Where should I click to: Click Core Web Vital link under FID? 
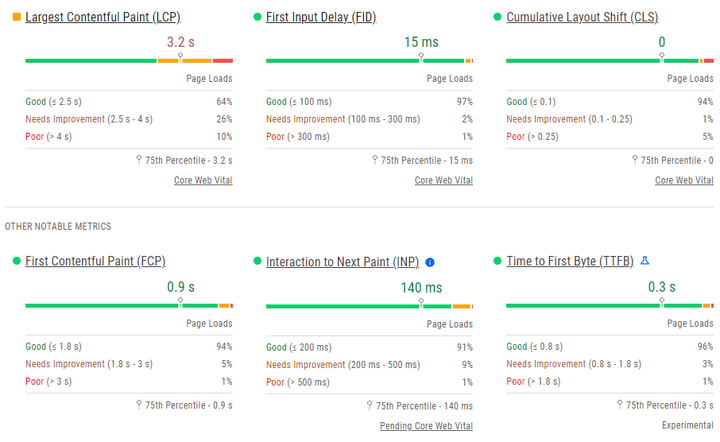click(x=444, y=180)
